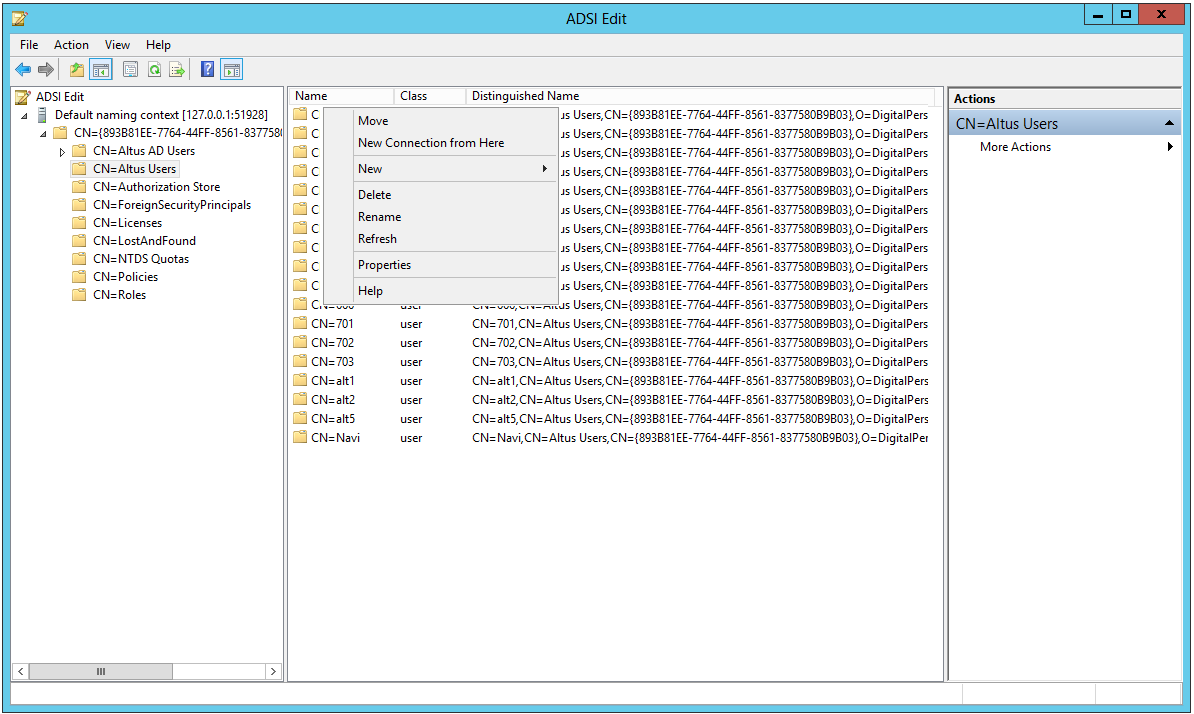This screenshot has width=1194, height=714.
Task: Toggle the Action pane visibility icon
Action: pyautogui.click(x=231, y=69)
